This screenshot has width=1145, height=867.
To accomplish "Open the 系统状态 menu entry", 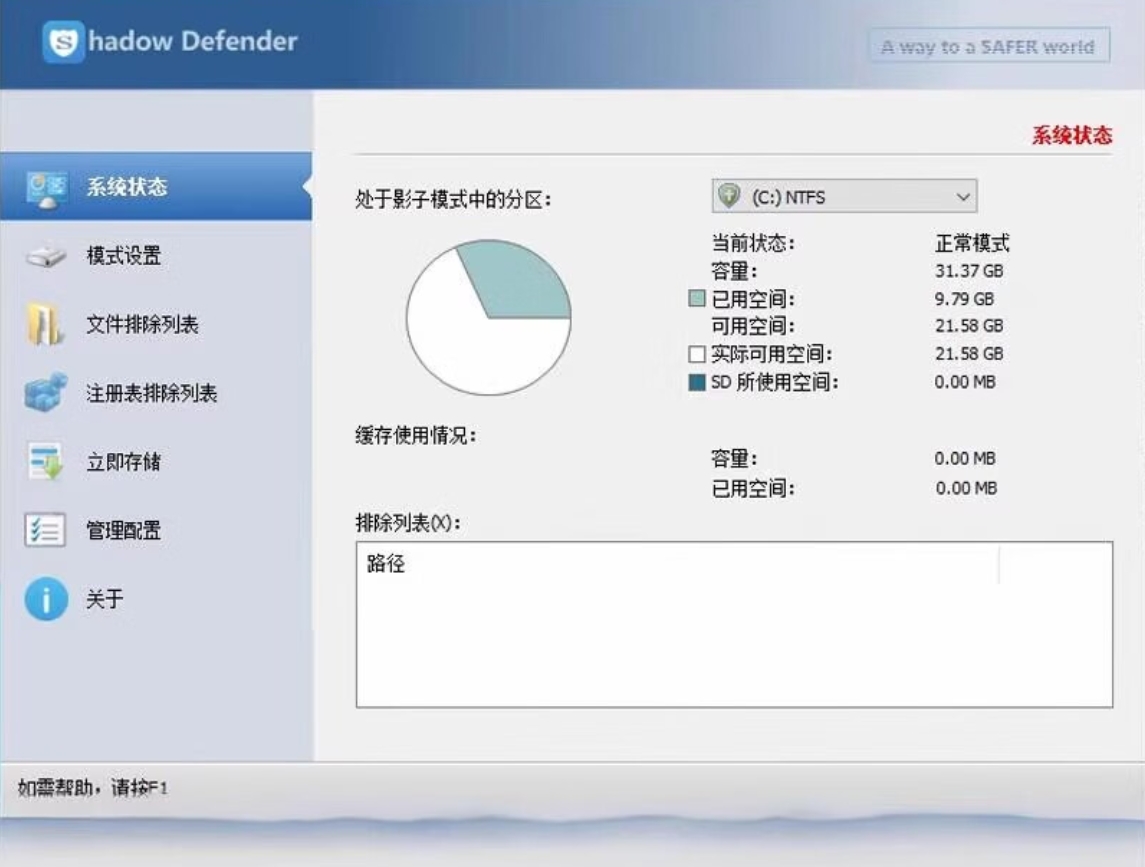I will click(156, 186).
